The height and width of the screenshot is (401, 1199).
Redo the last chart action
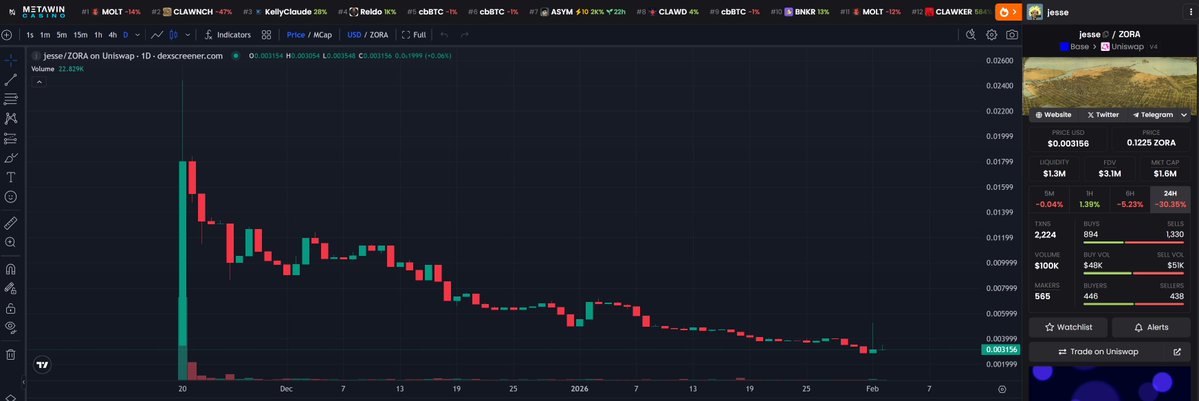pyautogui.click(x=464, y=35)
